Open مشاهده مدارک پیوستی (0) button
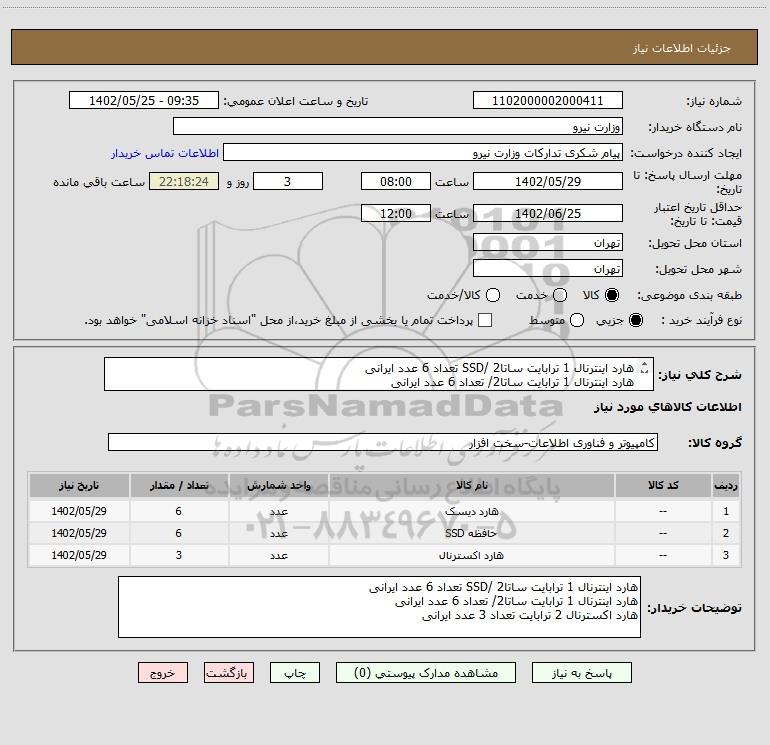The height and width of the screenshot is (745, 770). click(x=426, y=672)
